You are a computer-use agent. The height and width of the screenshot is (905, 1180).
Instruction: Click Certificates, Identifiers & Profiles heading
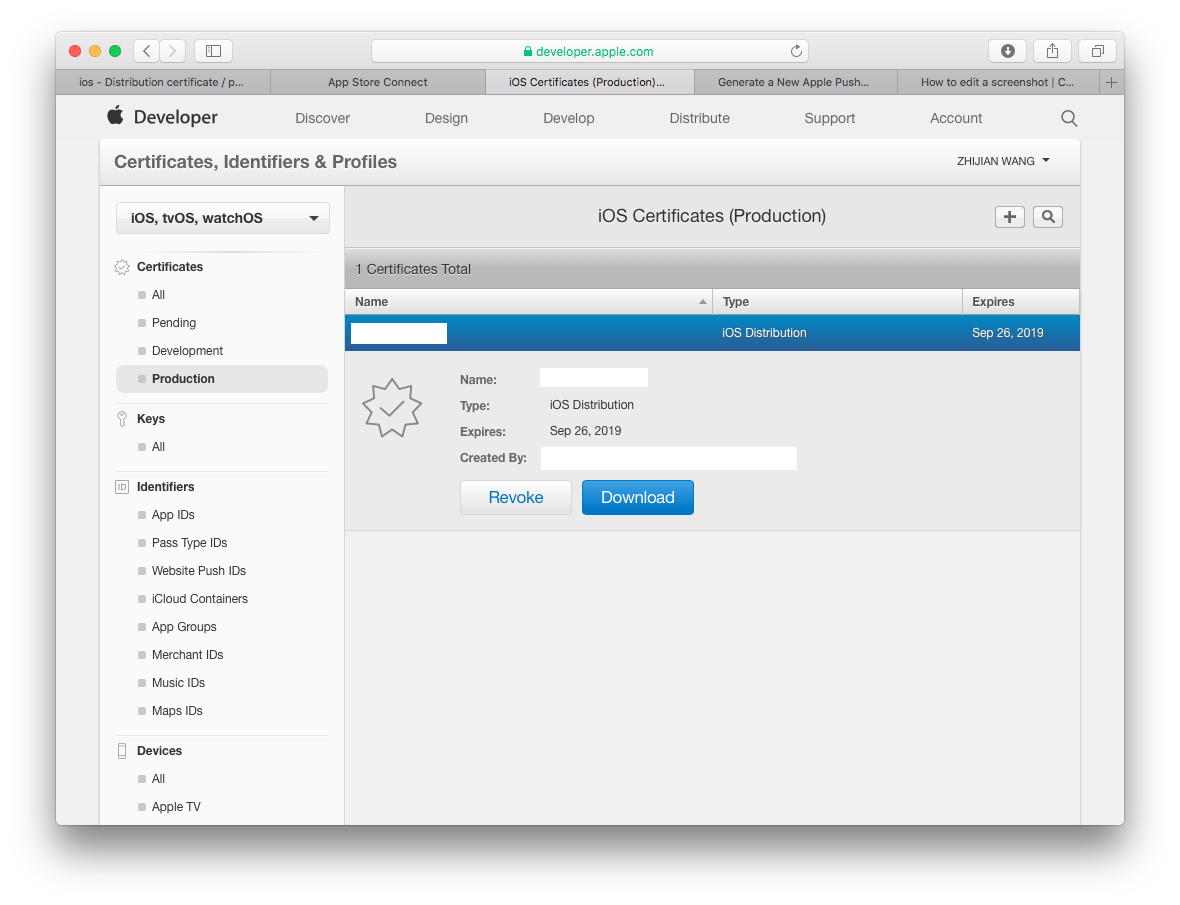[255, 162]
